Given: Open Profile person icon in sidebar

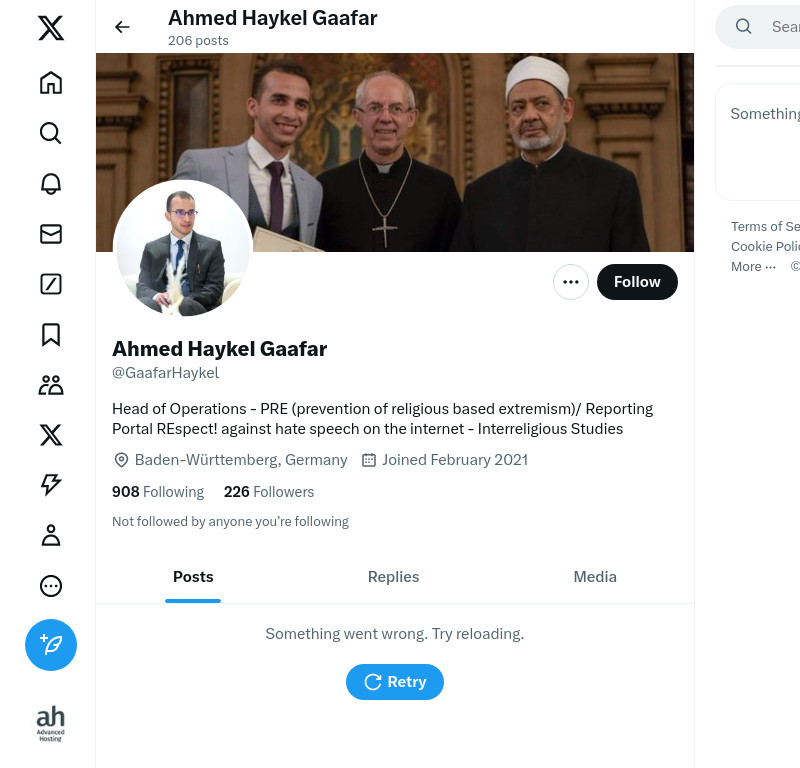Looking at the screenshot, I should click(51, 535).
